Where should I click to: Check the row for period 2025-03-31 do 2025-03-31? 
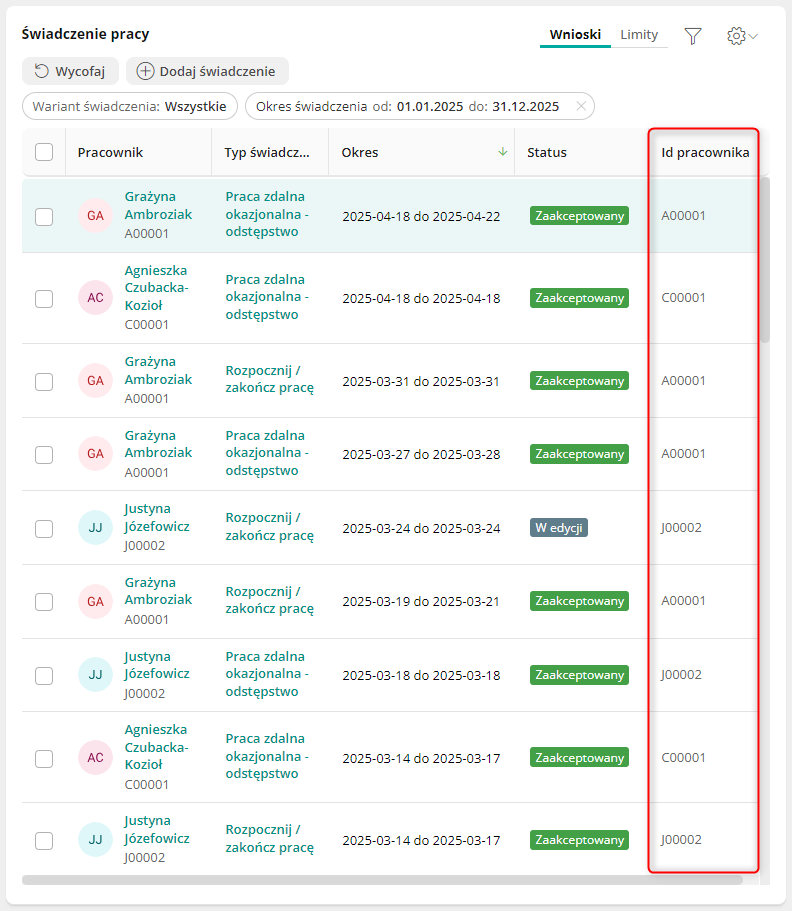[44, 382]
